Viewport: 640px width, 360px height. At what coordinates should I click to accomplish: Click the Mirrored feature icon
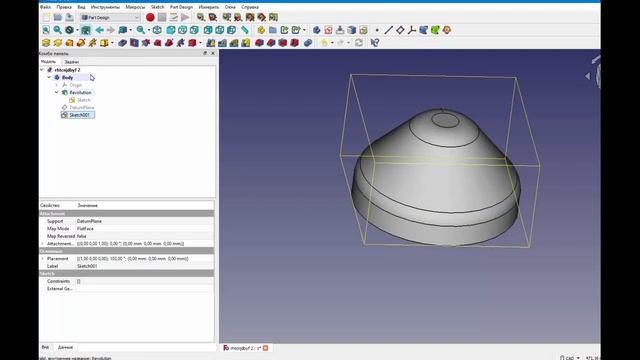coord(211,42)
